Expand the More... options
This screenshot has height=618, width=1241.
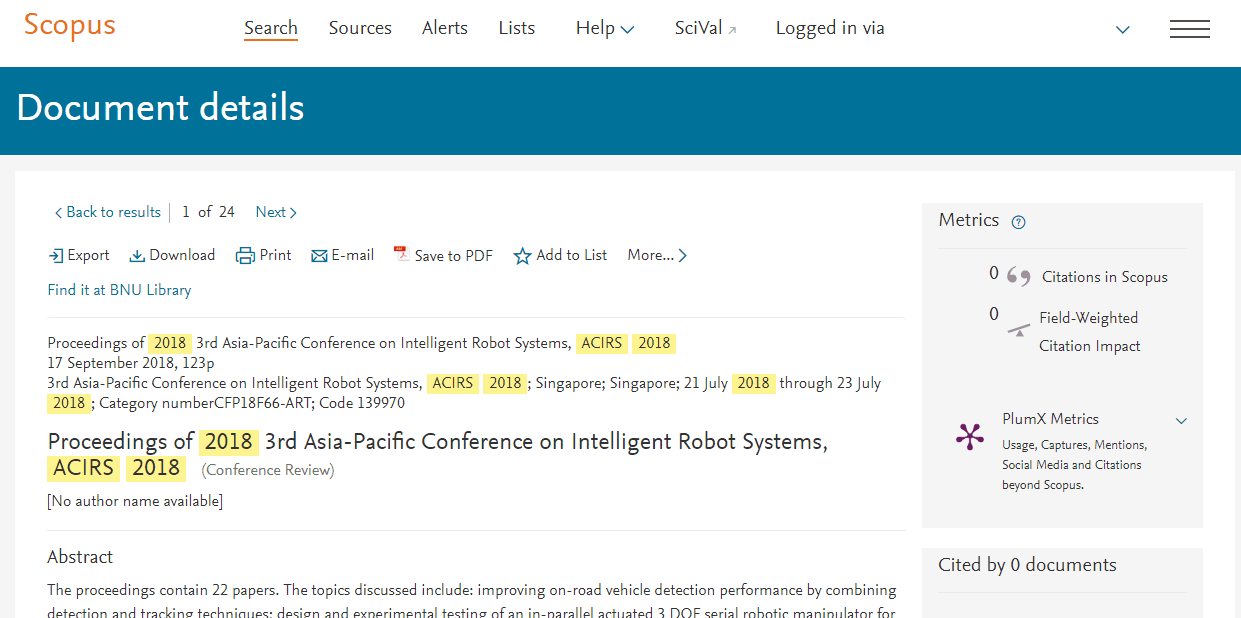pyautogui.click(x=657, y=255)
